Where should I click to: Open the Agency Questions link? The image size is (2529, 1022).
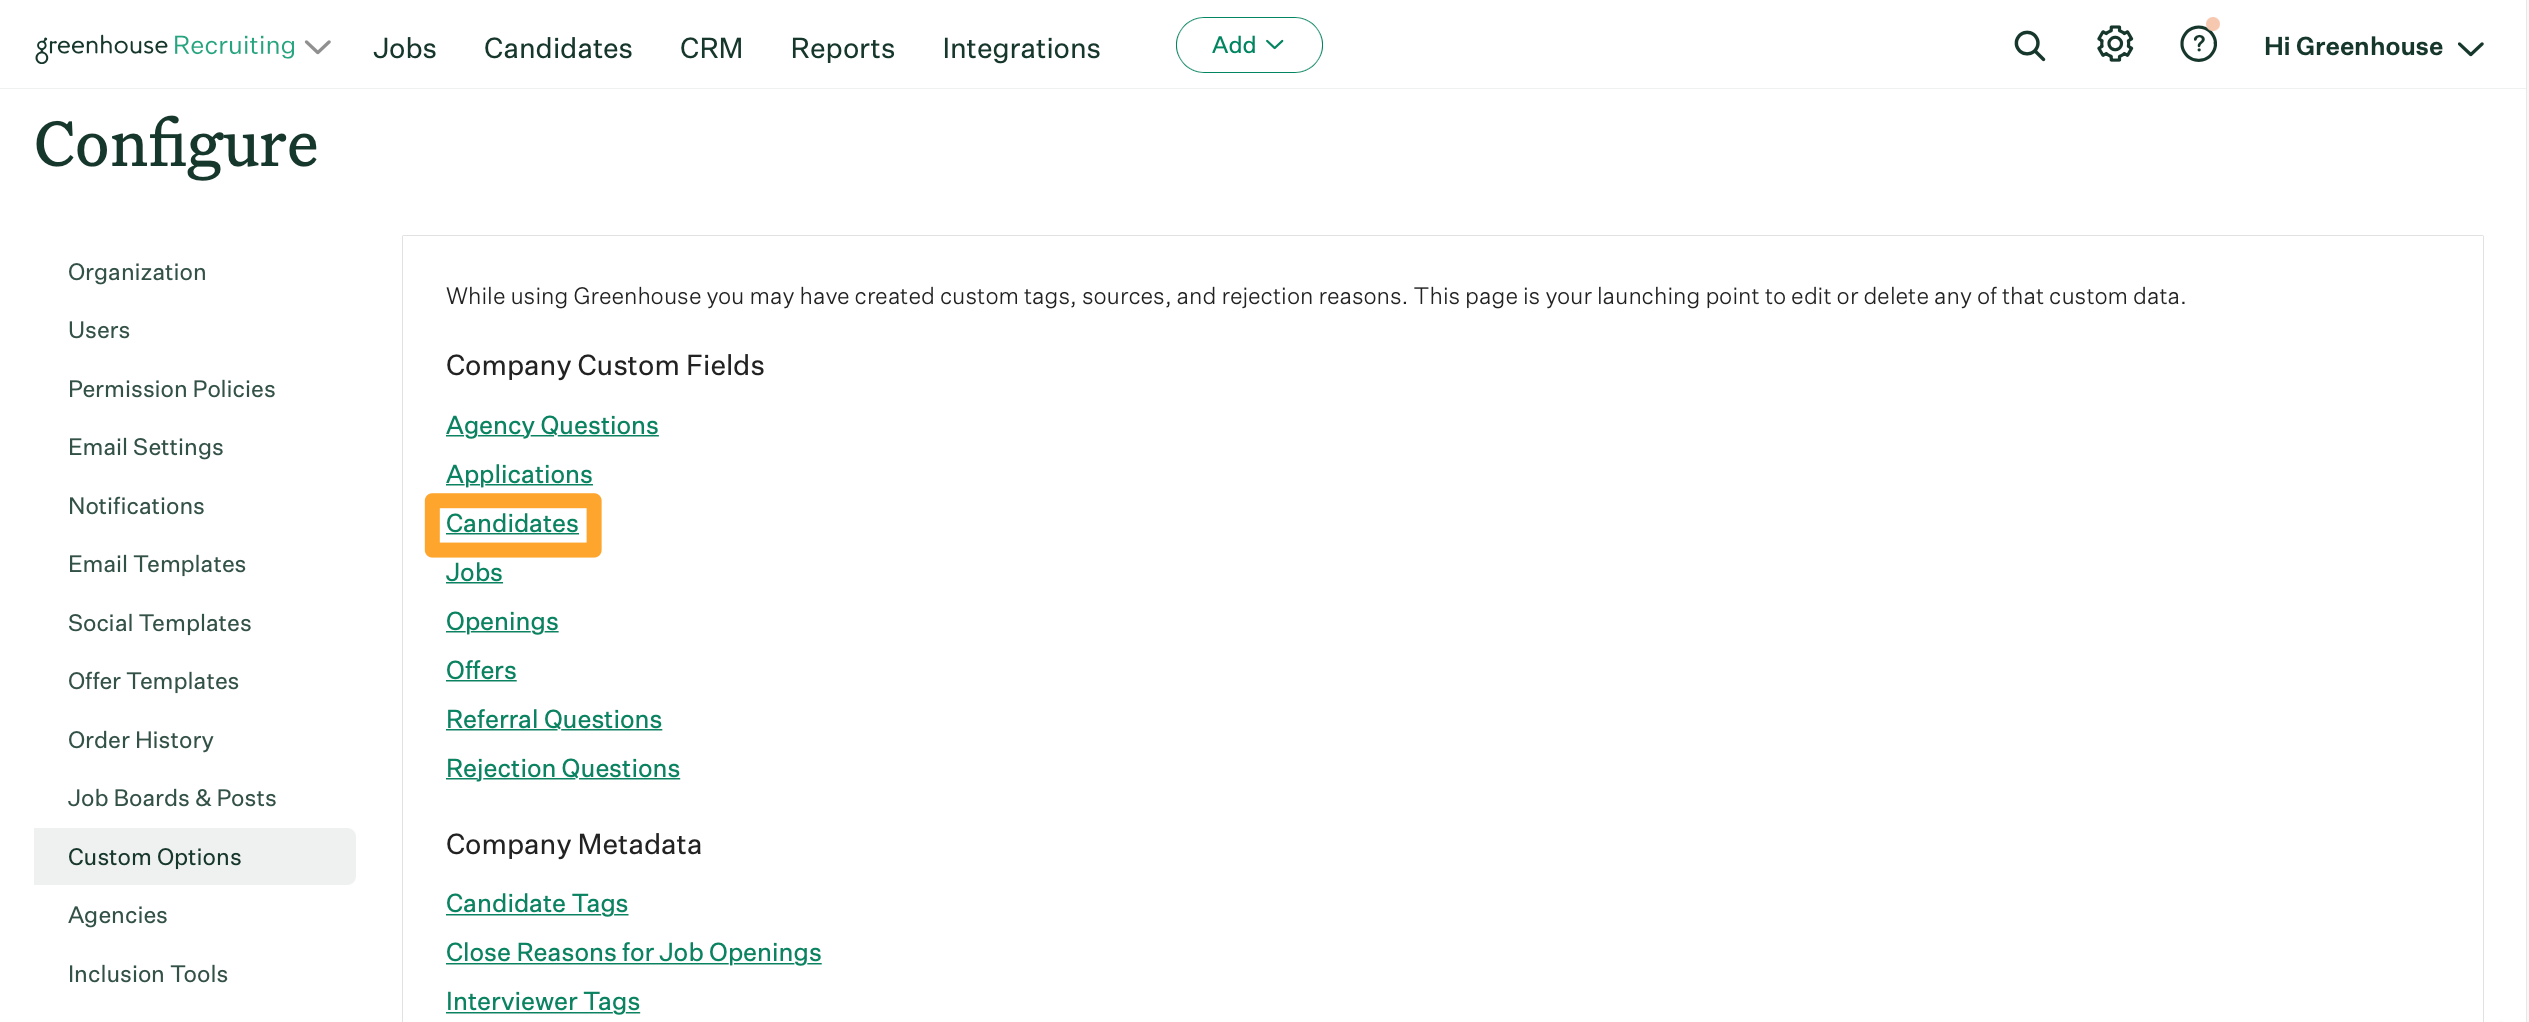(x=552, y=426)
